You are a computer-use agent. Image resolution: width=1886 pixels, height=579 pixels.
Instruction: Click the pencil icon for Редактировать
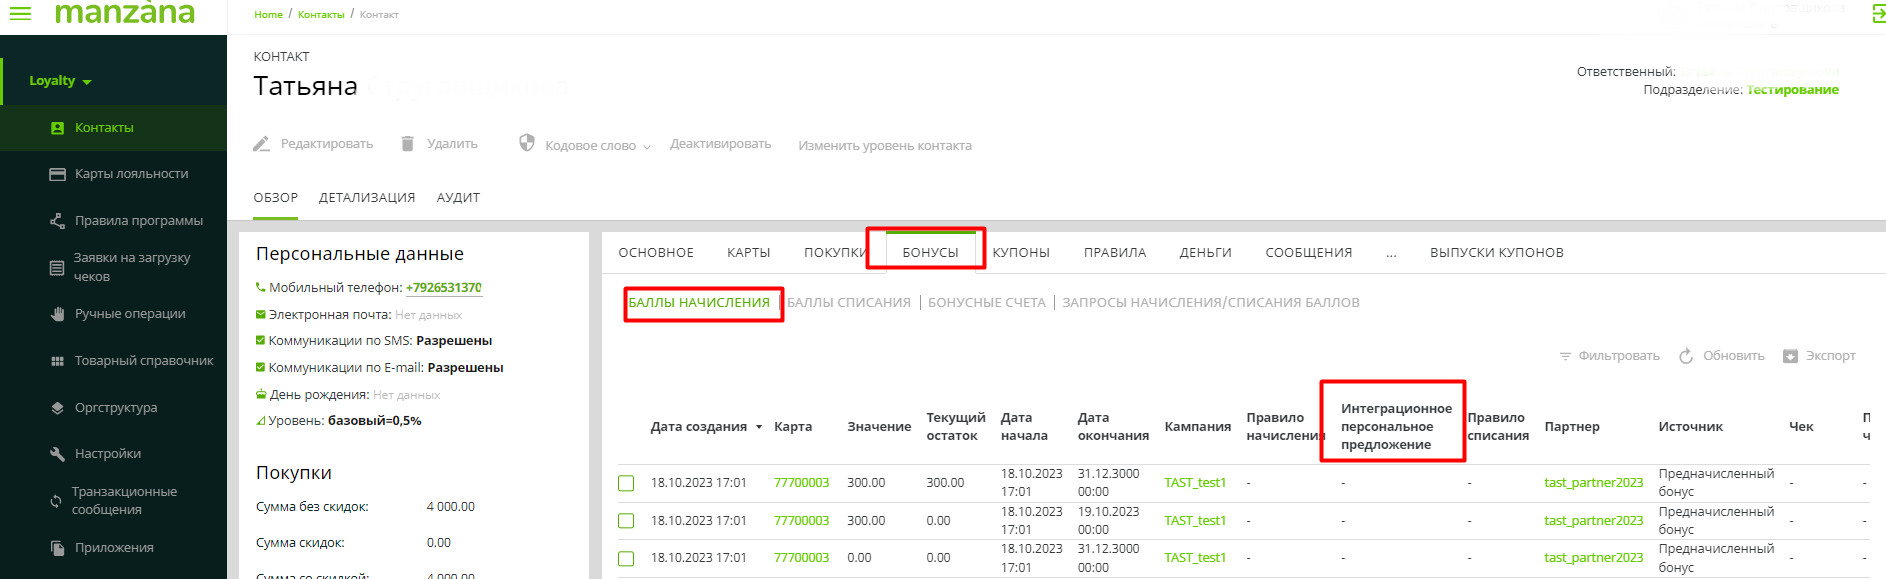coord(261,144)
